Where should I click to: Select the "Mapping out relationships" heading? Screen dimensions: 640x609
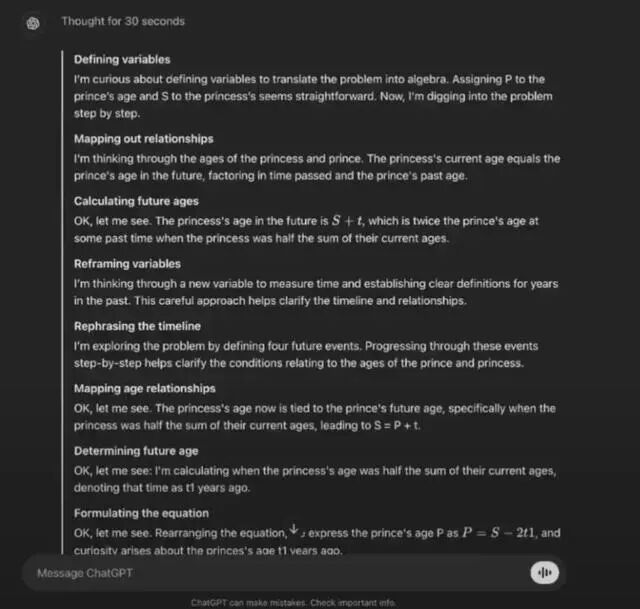[144, 139]
